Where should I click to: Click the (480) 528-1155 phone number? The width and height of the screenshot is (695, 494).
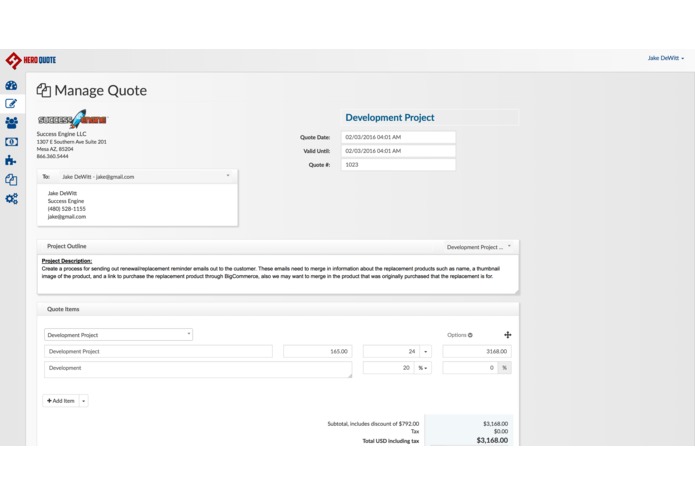[x=66, y=209]
